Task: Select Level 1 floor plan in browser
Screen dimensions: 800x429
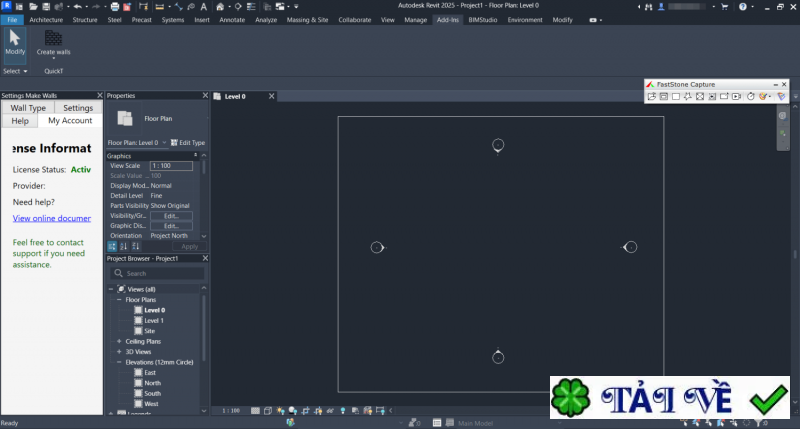Action: point(154,320)
